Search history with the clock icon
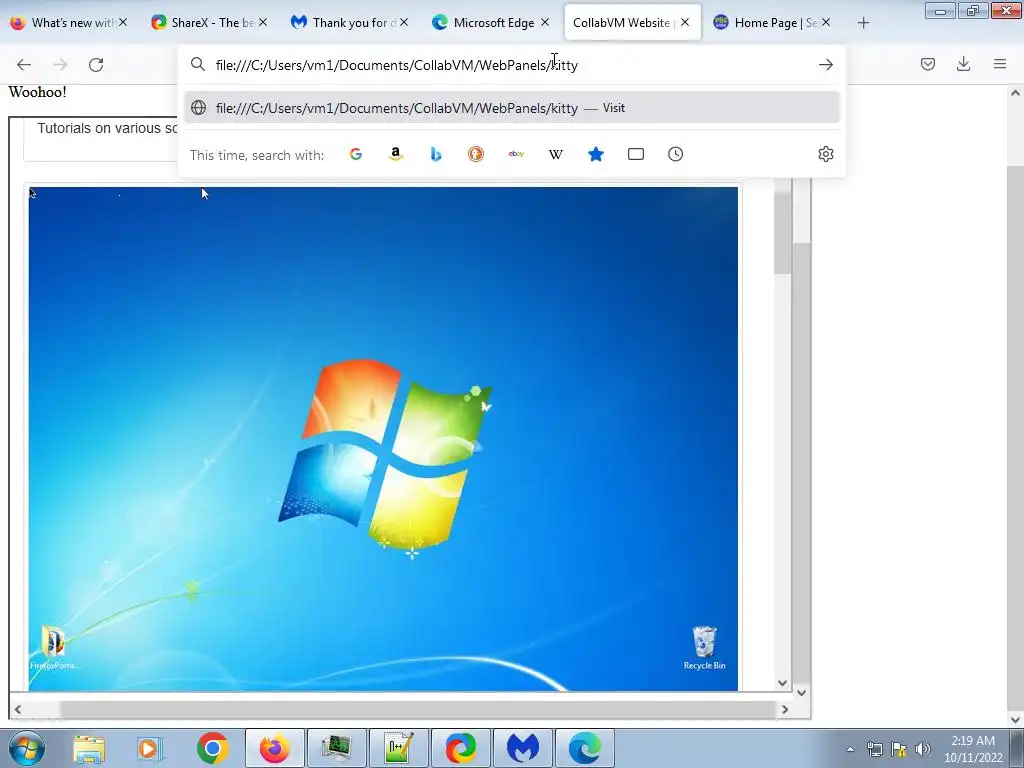Image resolution: width=1024 pixels, height=768 pixels. (675, 154)
